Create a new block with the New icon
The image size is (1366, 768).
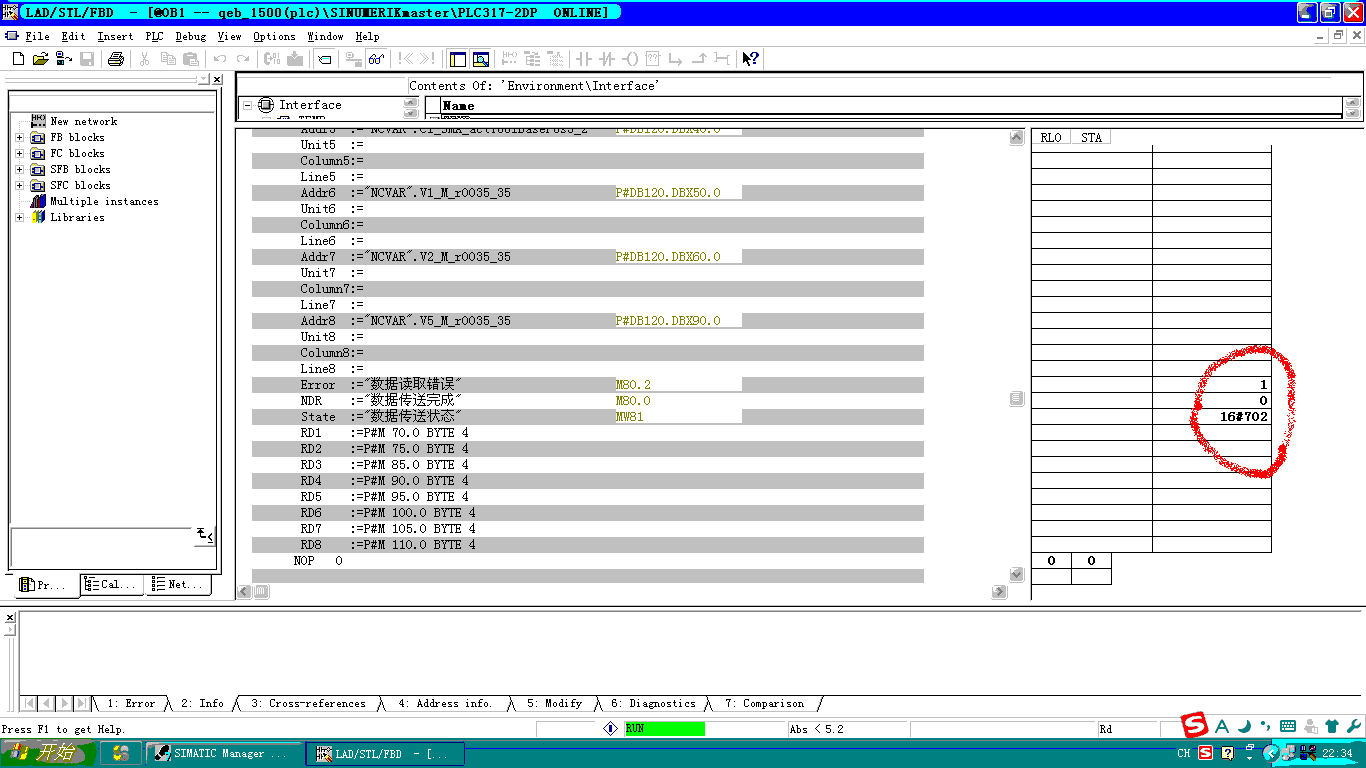click(x=19, y=59)
